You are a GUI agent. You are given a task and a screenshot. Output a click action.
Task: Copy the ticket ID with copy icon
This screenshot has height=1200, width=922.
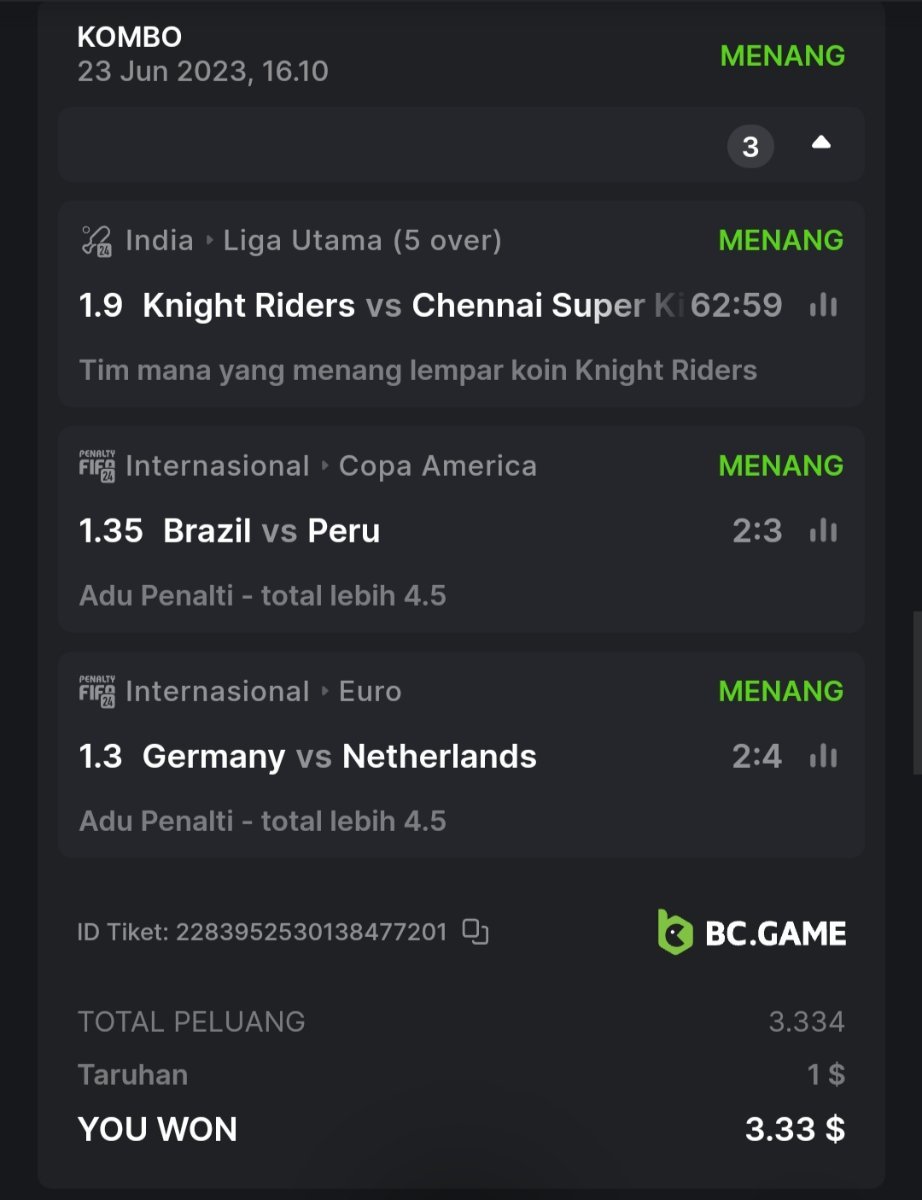coord(475,932)
